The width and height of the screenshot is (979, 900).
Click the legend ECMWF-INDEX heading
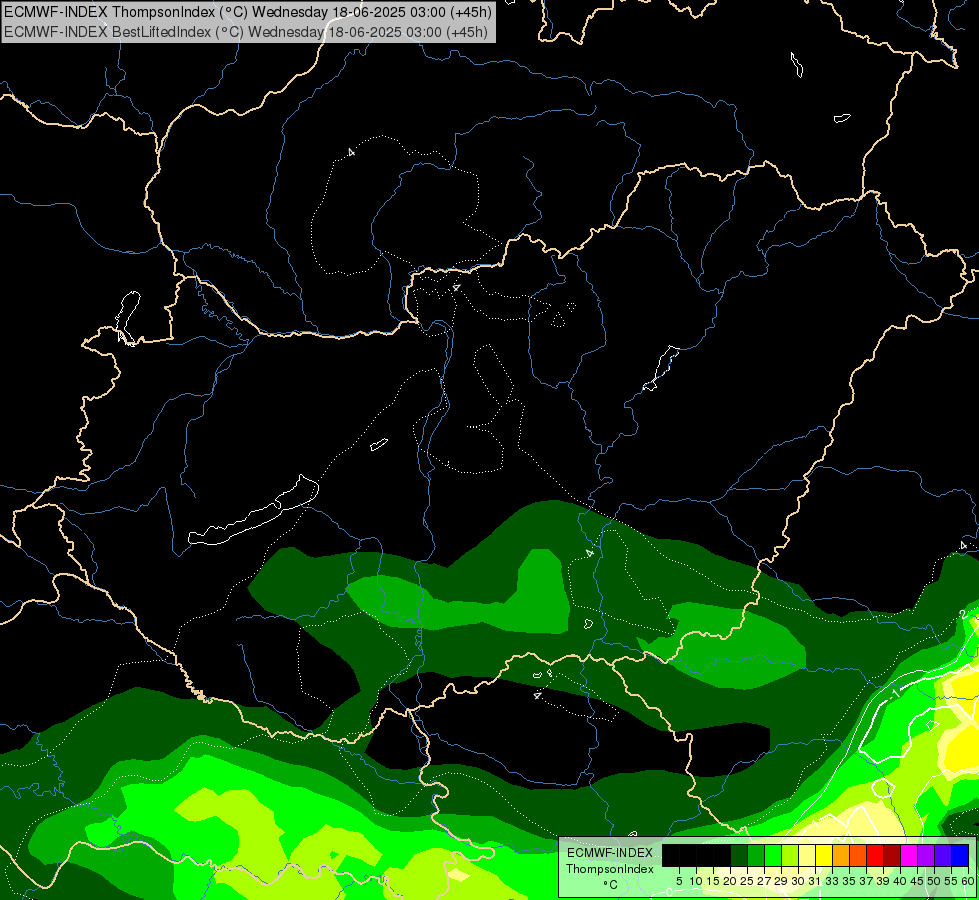pos(609,853)
